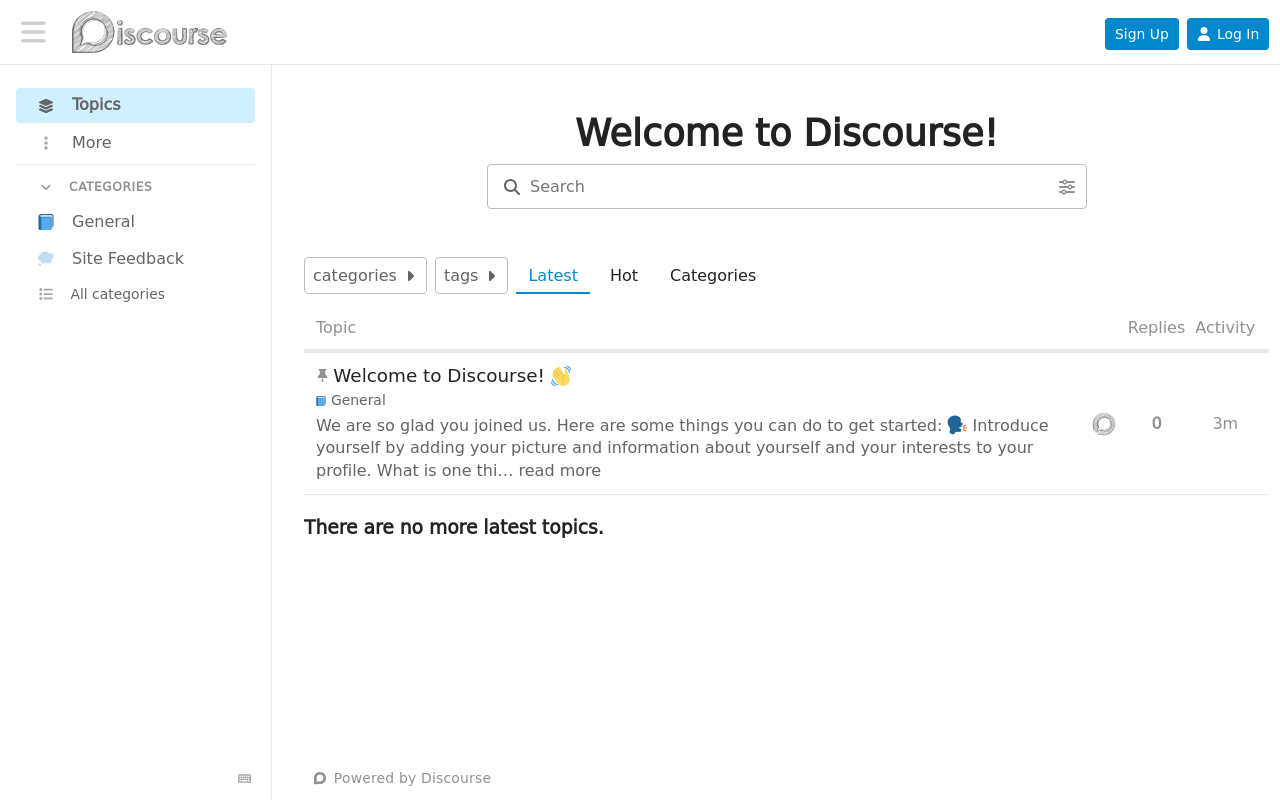Select Topics in the sidebar
Image resolution: width=1280 pixels, height=800 pixels.
point(135,105)
